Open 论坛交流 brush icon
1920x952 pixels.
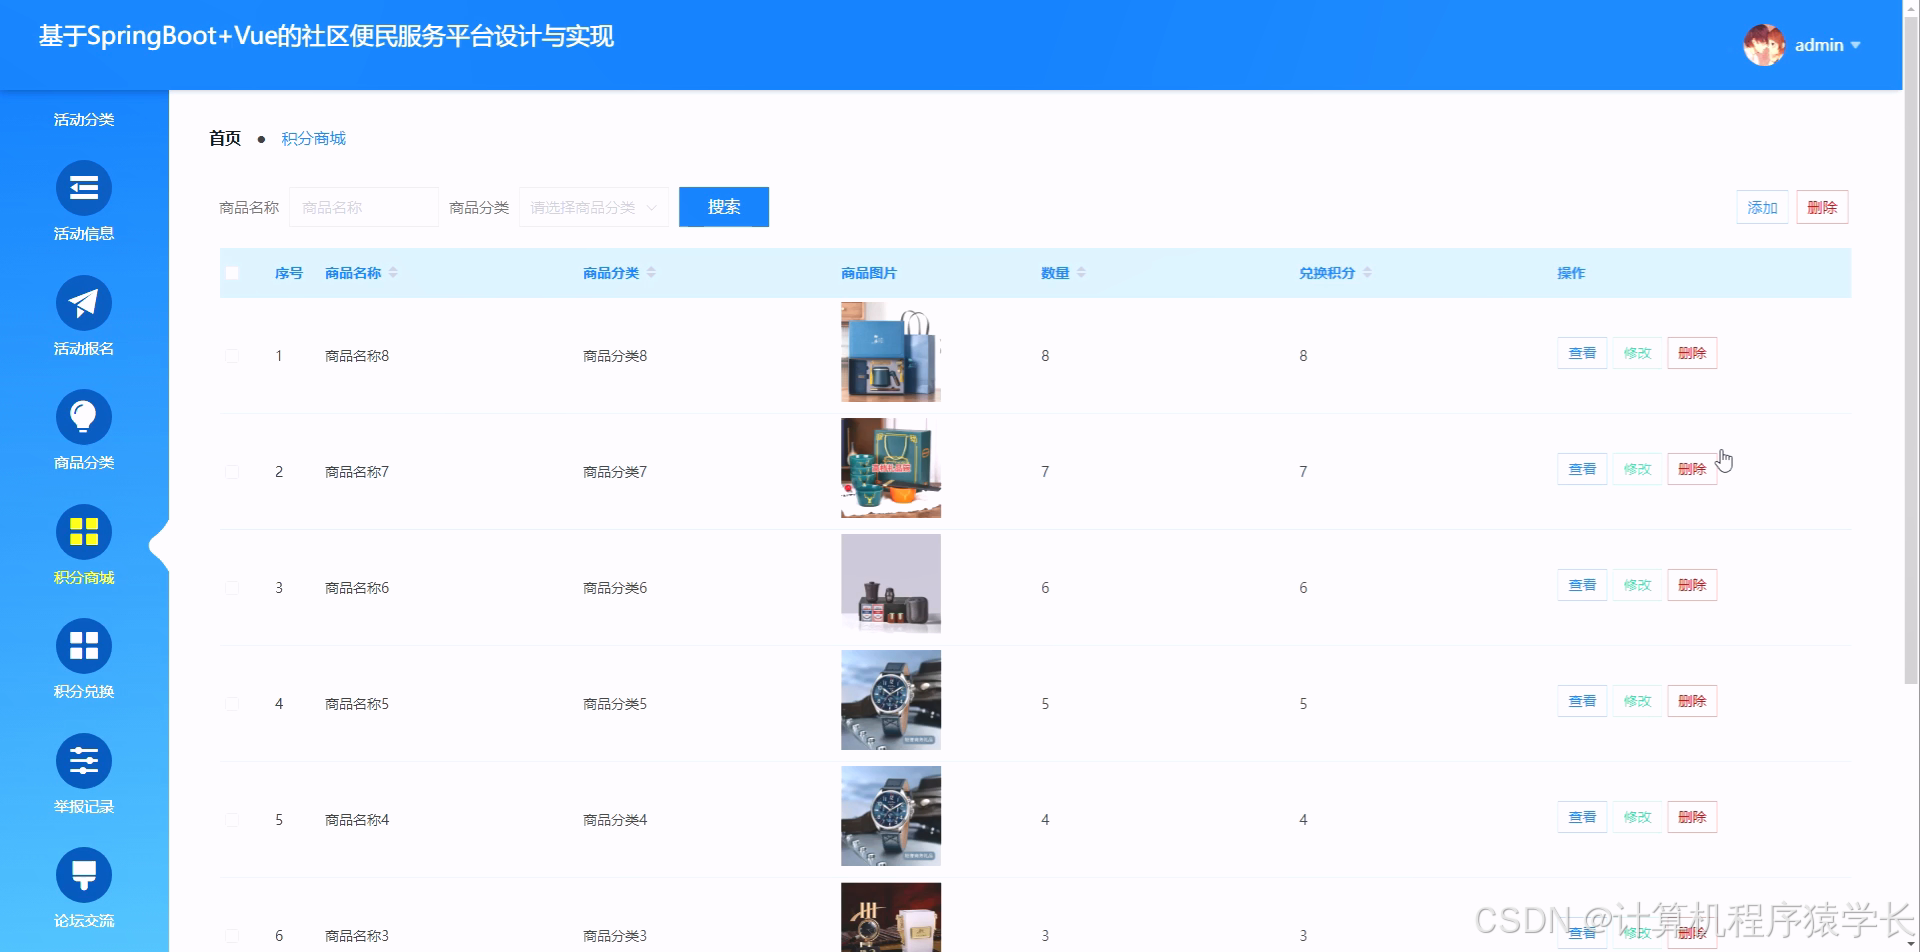(84, 875)
